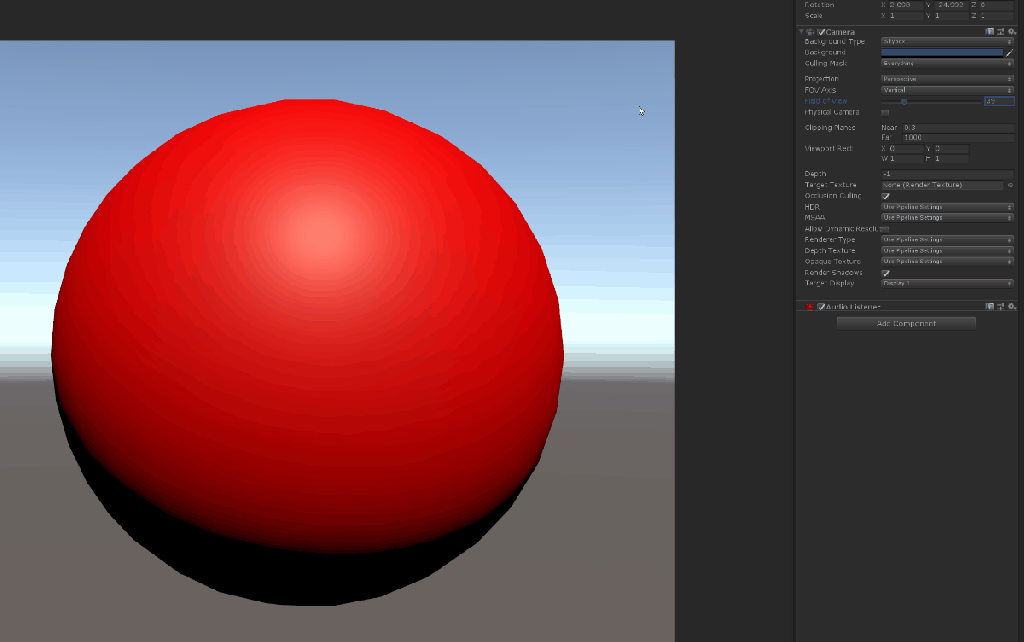Open Camera component settings gear

1012,32
